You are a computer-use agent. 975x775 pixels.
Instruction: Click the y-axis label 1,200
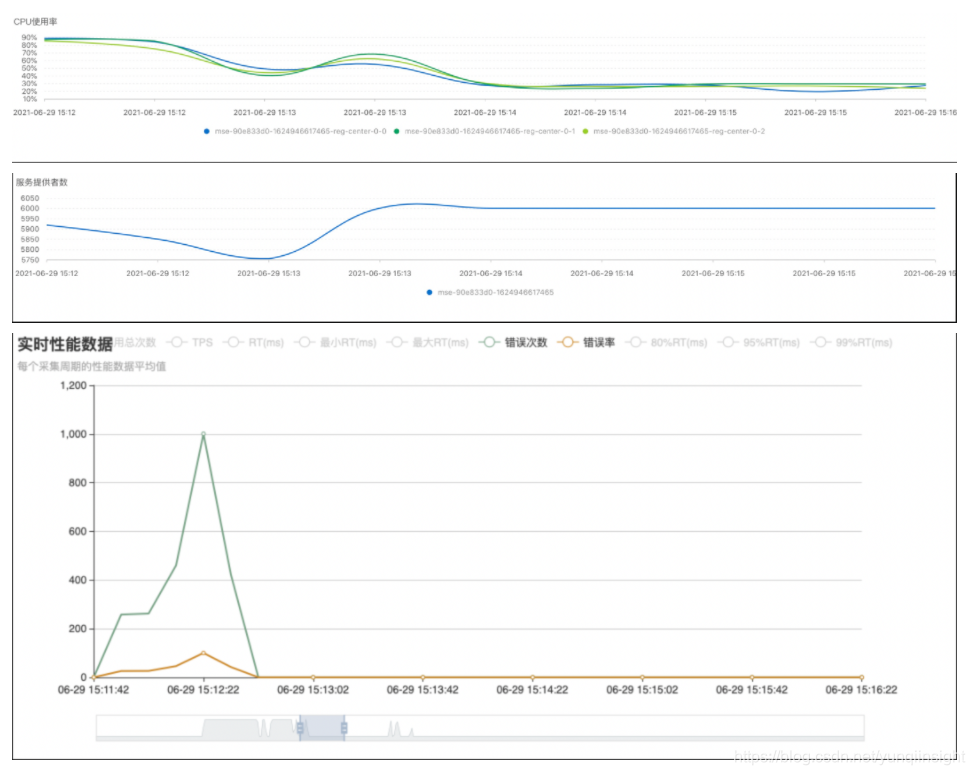click(x=73, y=386)
